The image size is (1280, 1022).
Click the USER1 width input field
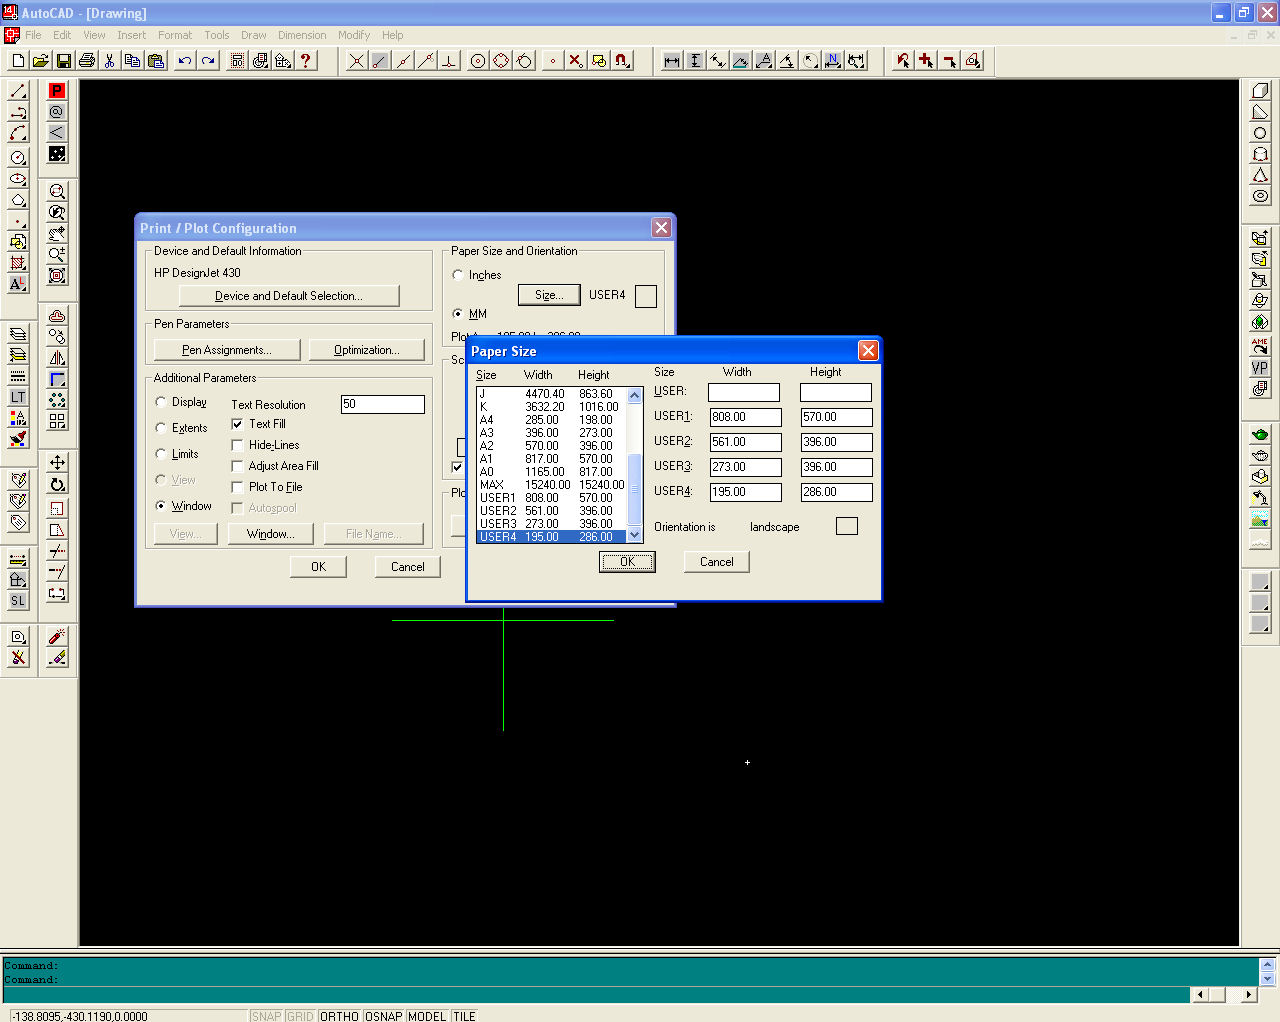coord(745,417)
